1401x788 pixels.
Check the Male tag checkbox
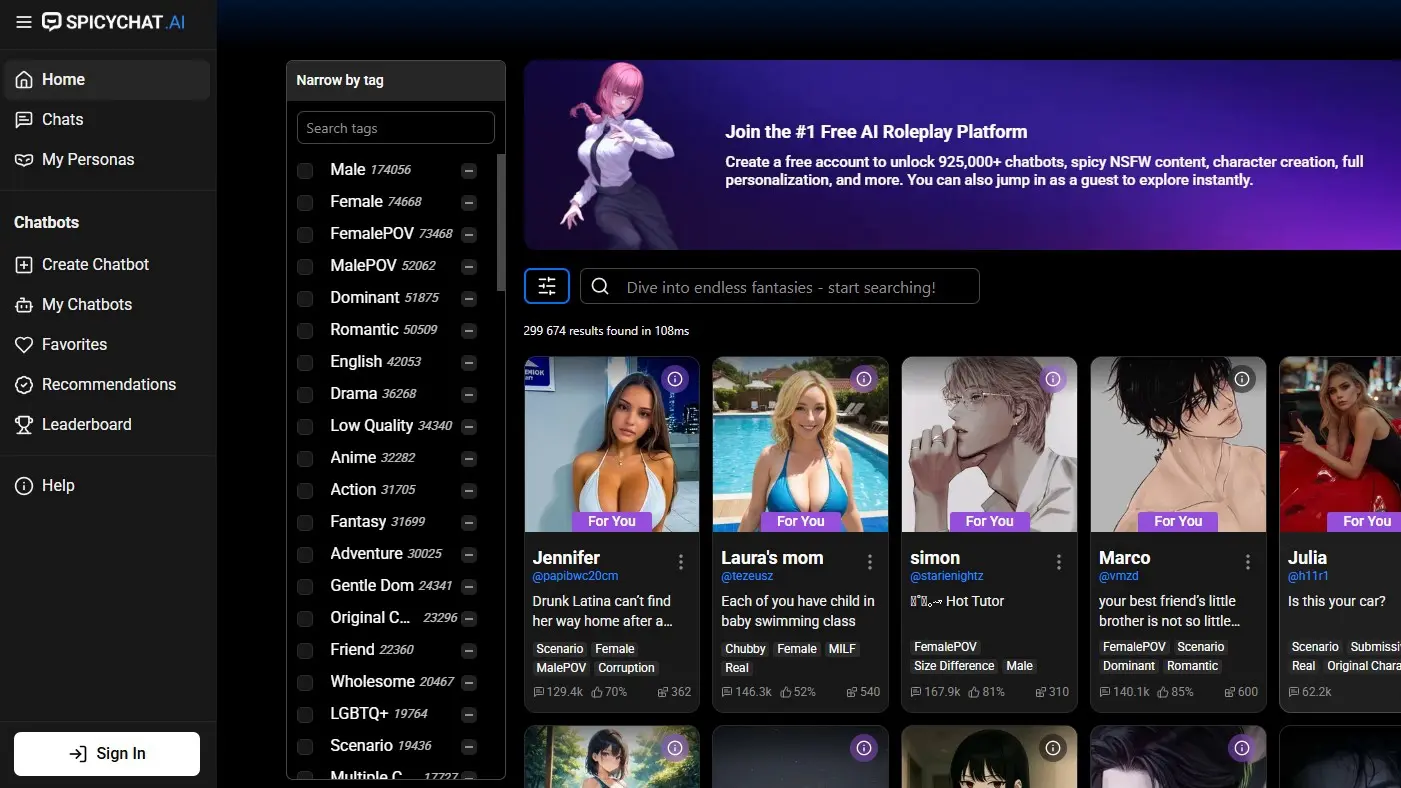tap(305, 171)
